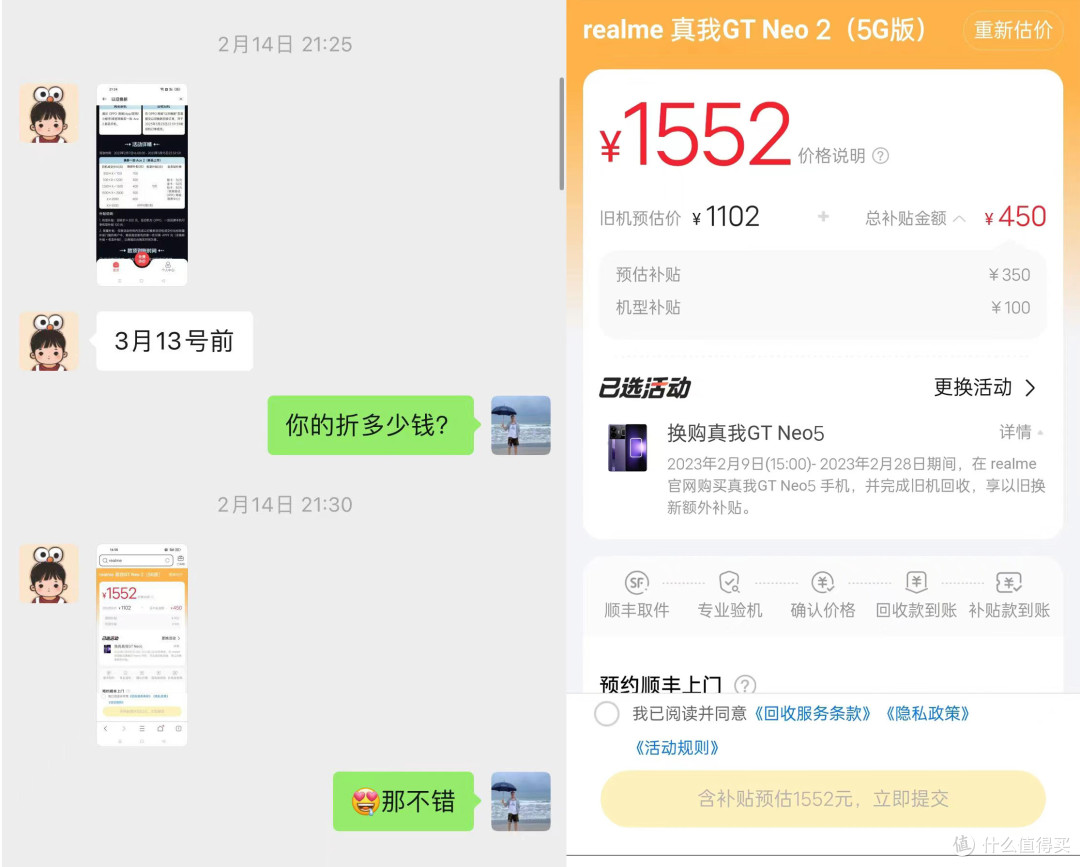The width and height of the screenshot is (1080, 867).
Task: Click the ¥450 total subsidy amount
Action: (x=1015, y=218)
